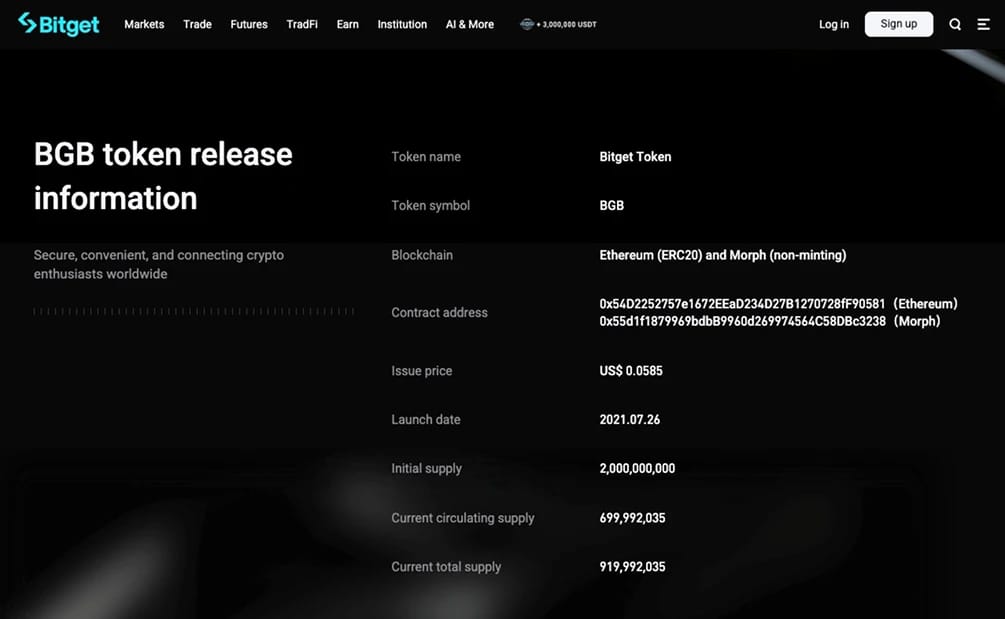Viewport: 1005px width, 619px height.
Task: Open the Bitget logo home link
Action: click(x=59, y=24)
